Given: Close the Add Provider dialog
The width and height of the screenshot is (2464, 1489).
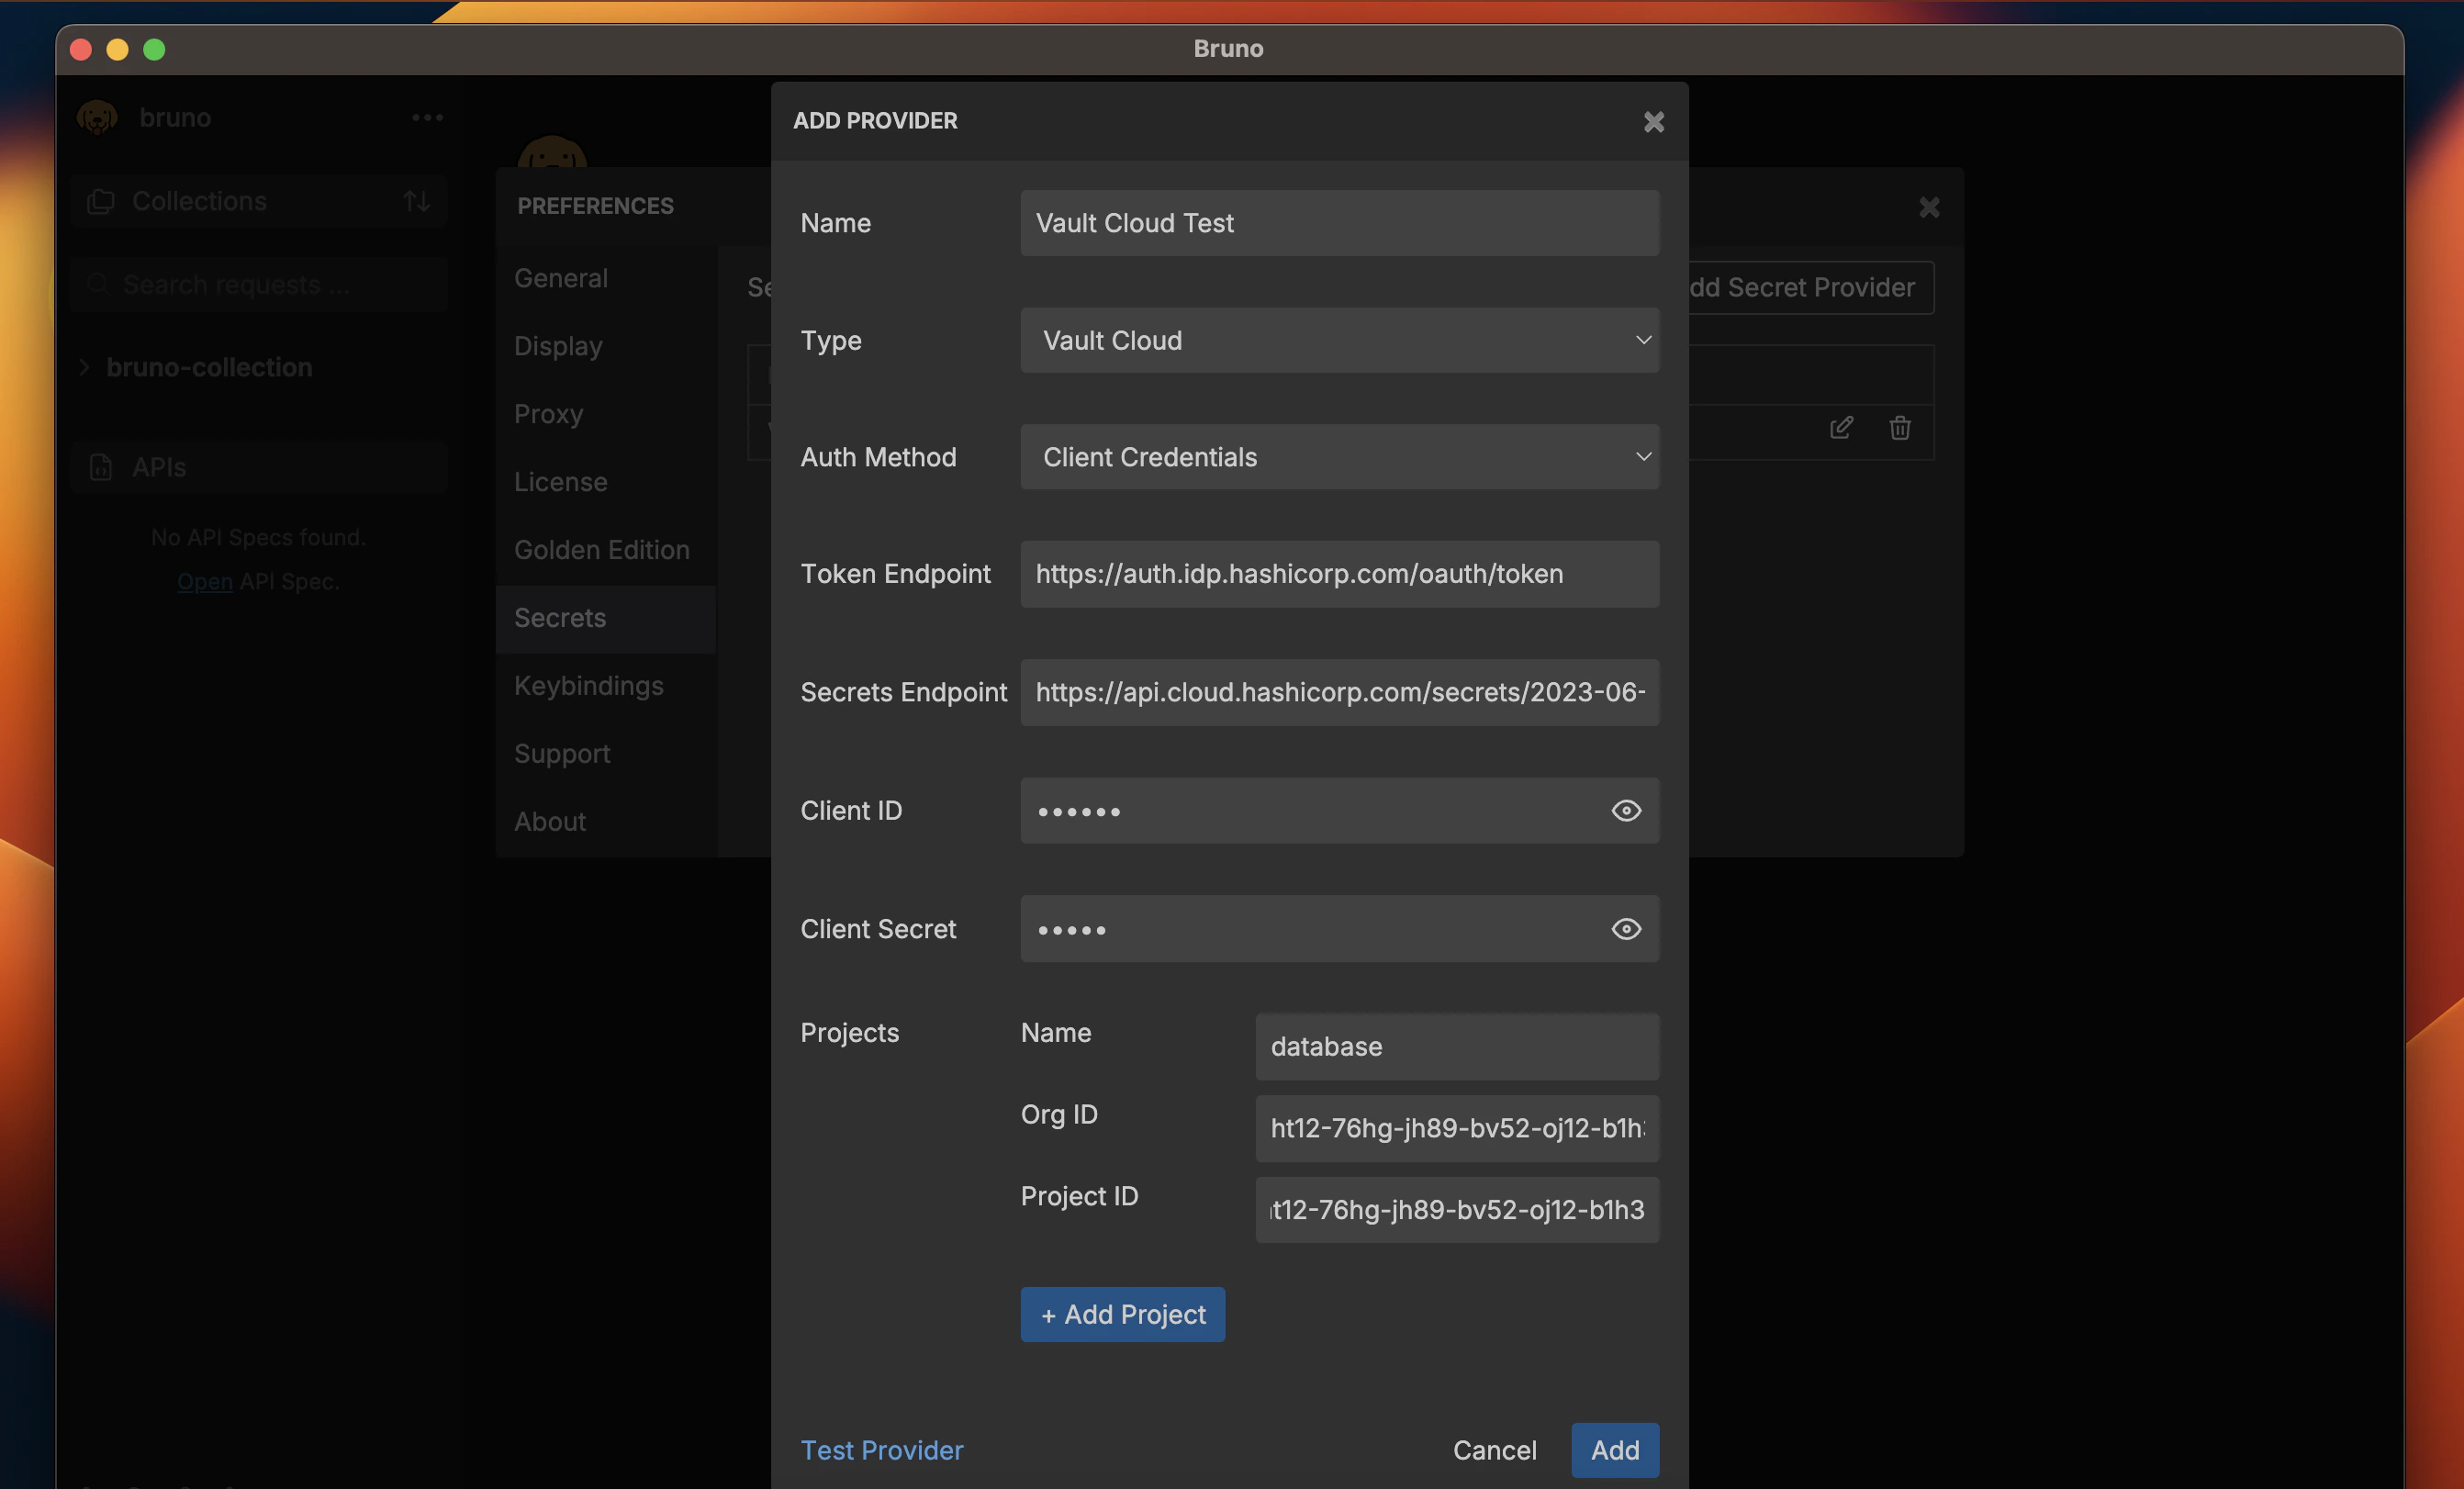Looking at the screenshot, I should [1653, 121].
